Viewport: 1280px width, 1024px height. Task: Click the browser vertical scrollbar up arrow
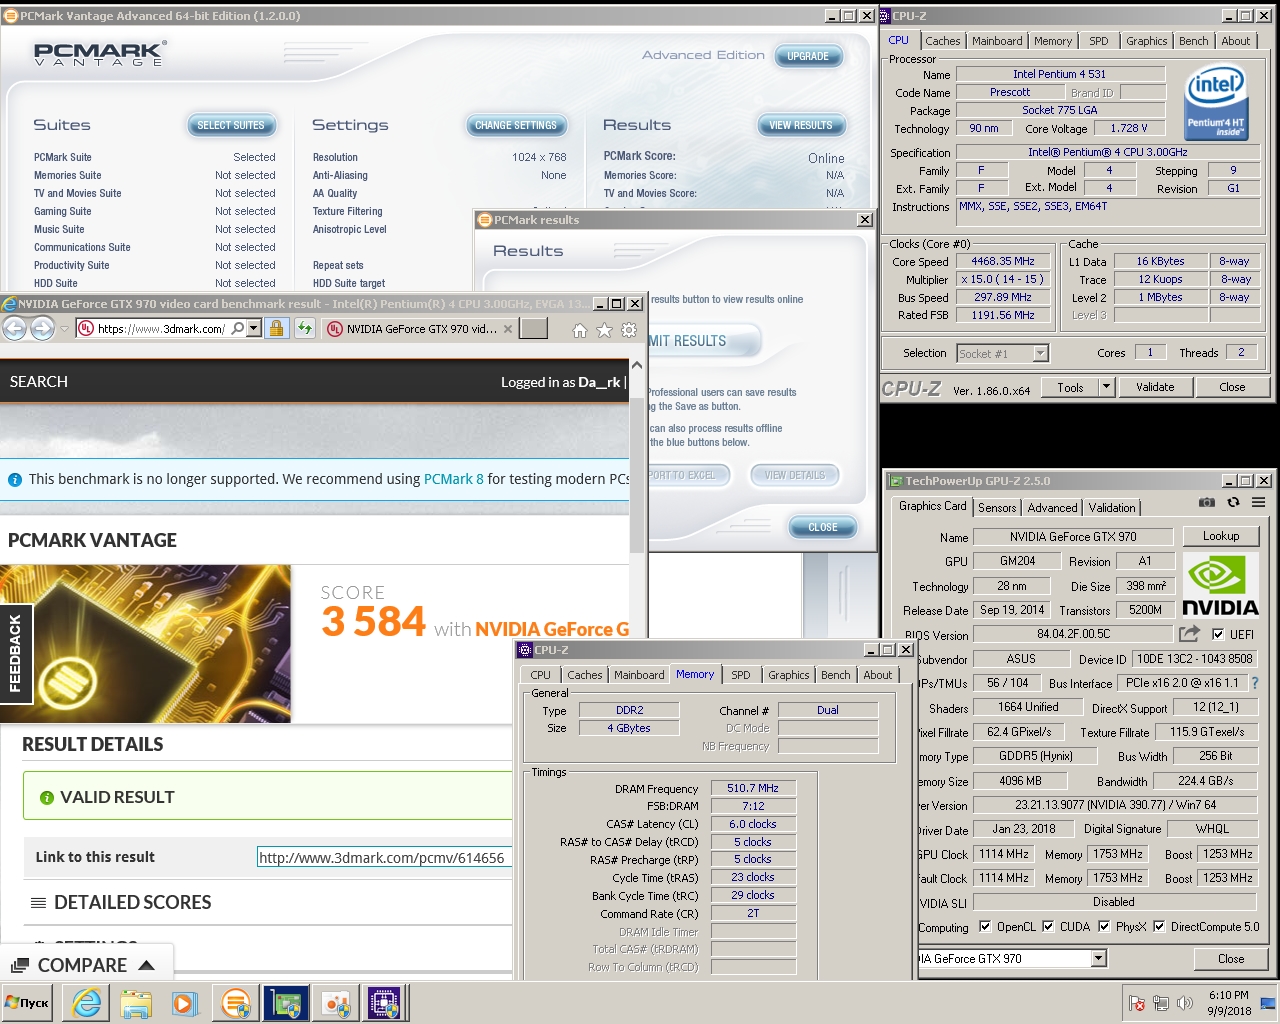tap(637, 365)
